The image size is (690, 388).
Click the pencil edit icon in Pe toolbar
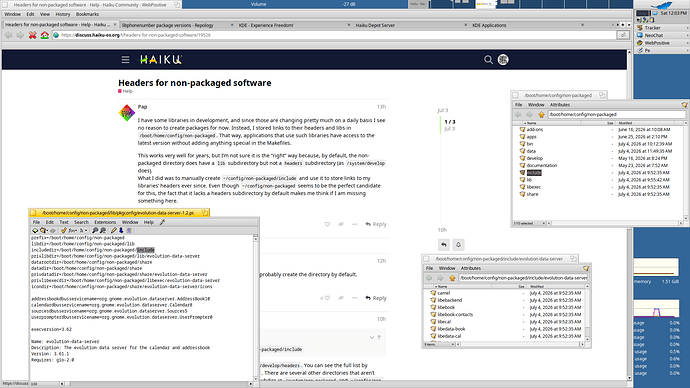click(114, 230)
